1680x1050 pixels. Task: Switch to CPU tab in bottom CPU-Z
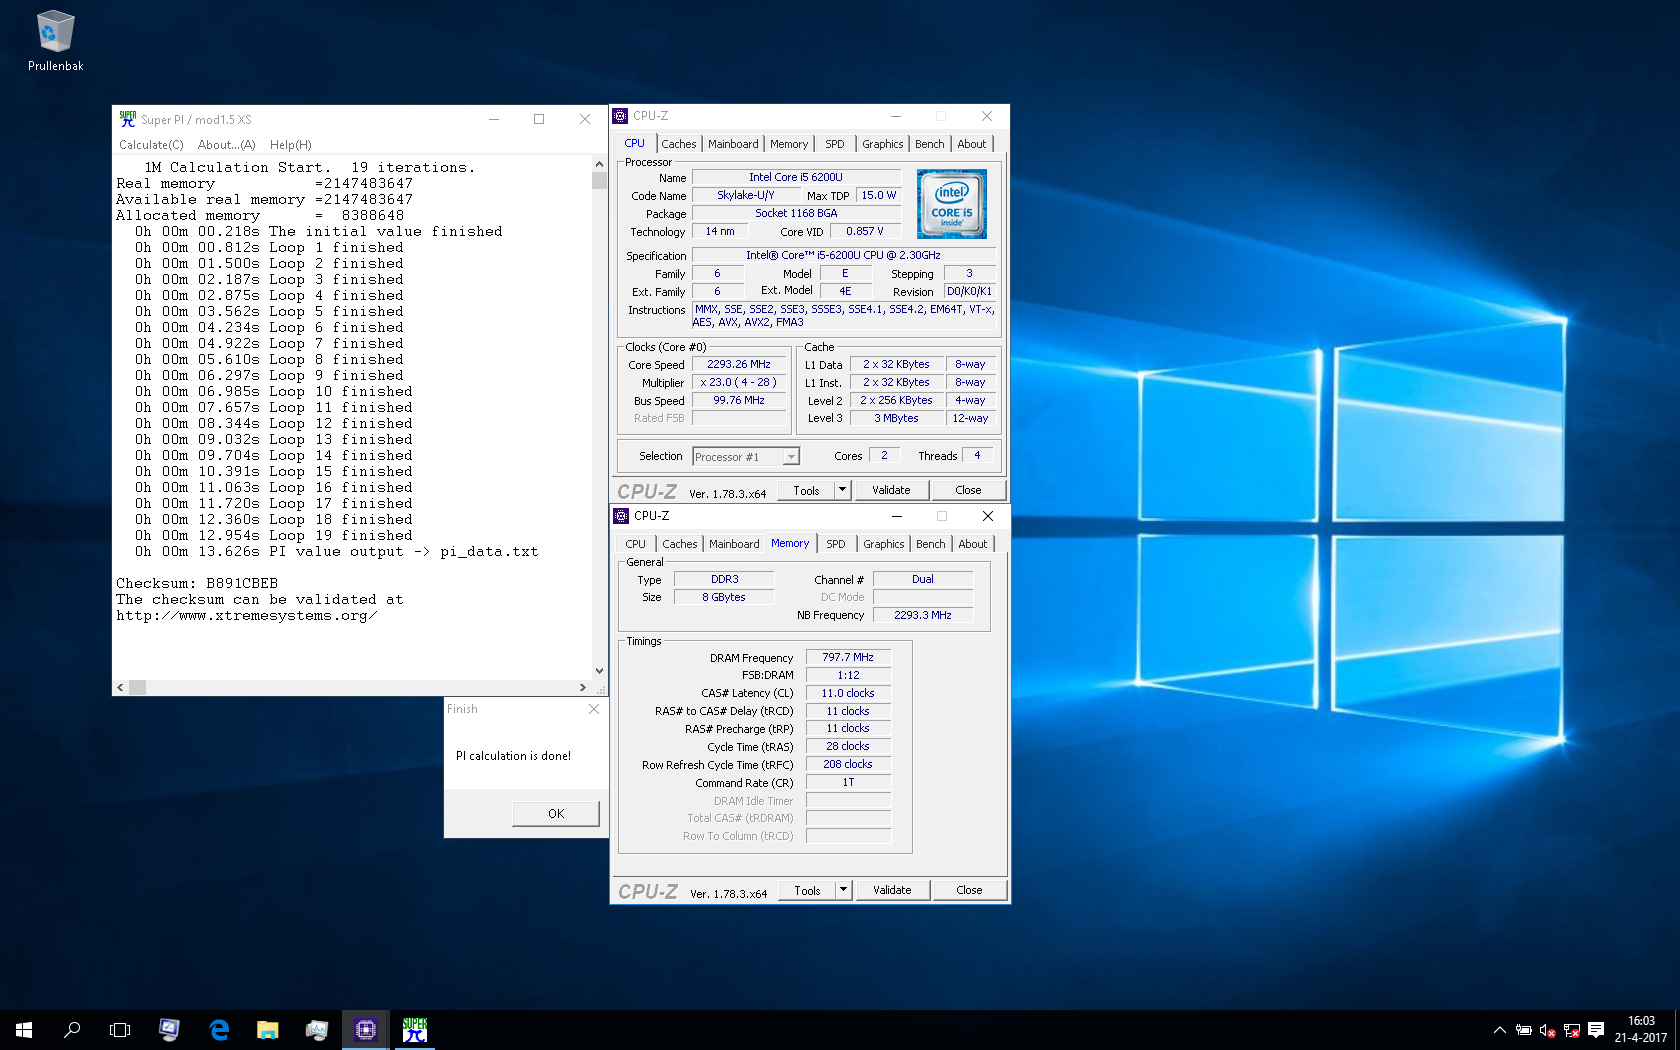636,544
